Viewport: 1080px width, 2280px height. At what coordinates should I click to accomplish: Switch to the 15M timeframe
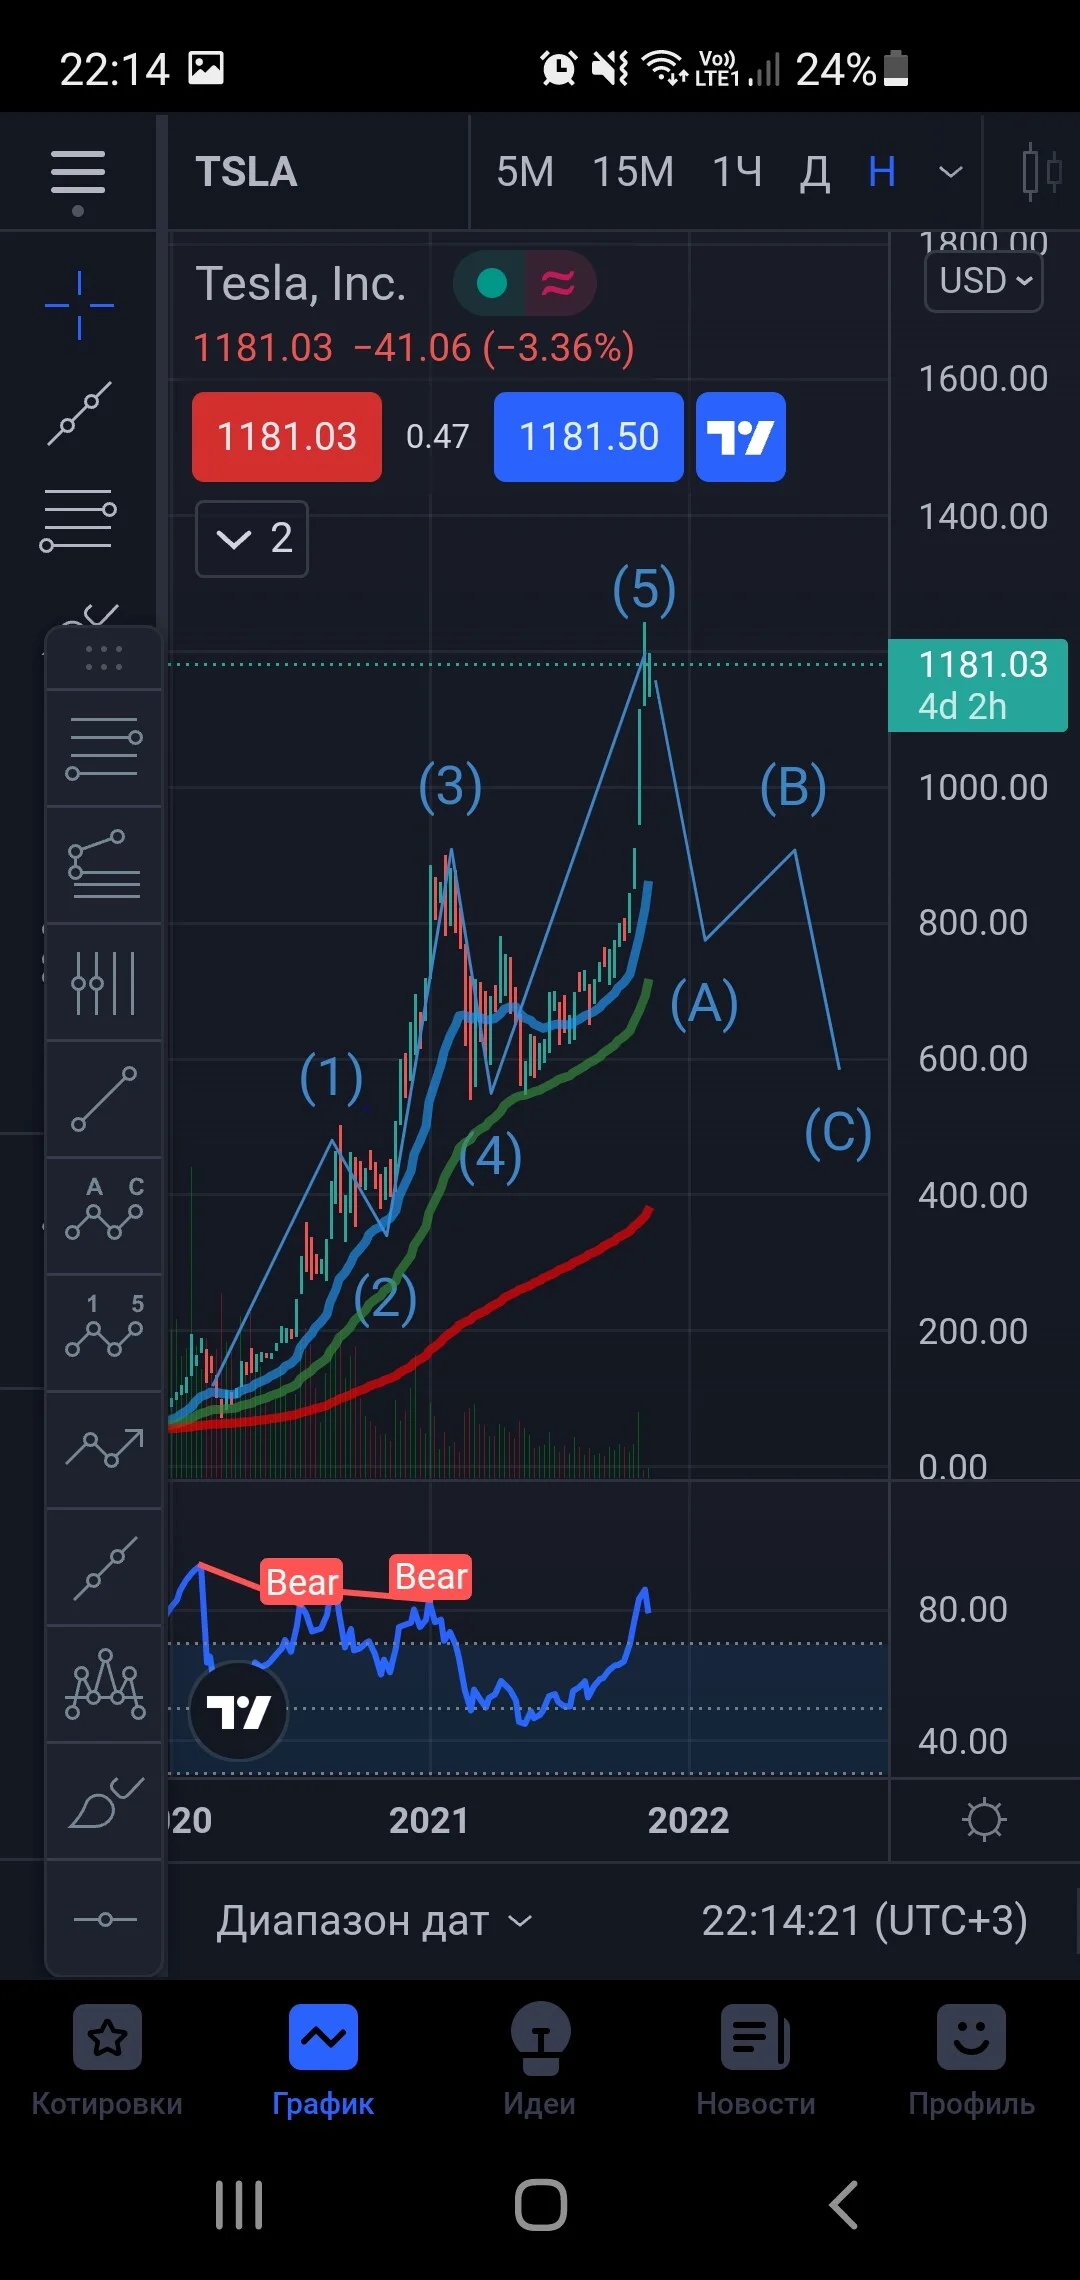pos(633,172)
